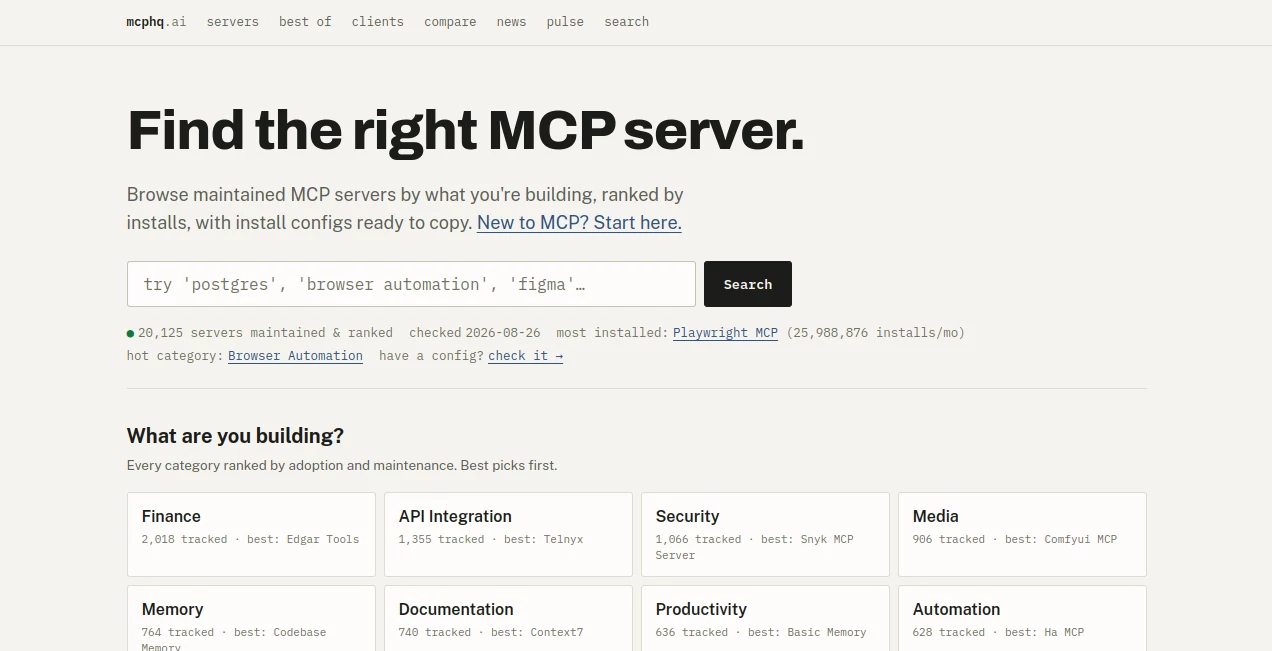Open the API Integration category card
1272x651 pixels.
click(x=508, y=534)
